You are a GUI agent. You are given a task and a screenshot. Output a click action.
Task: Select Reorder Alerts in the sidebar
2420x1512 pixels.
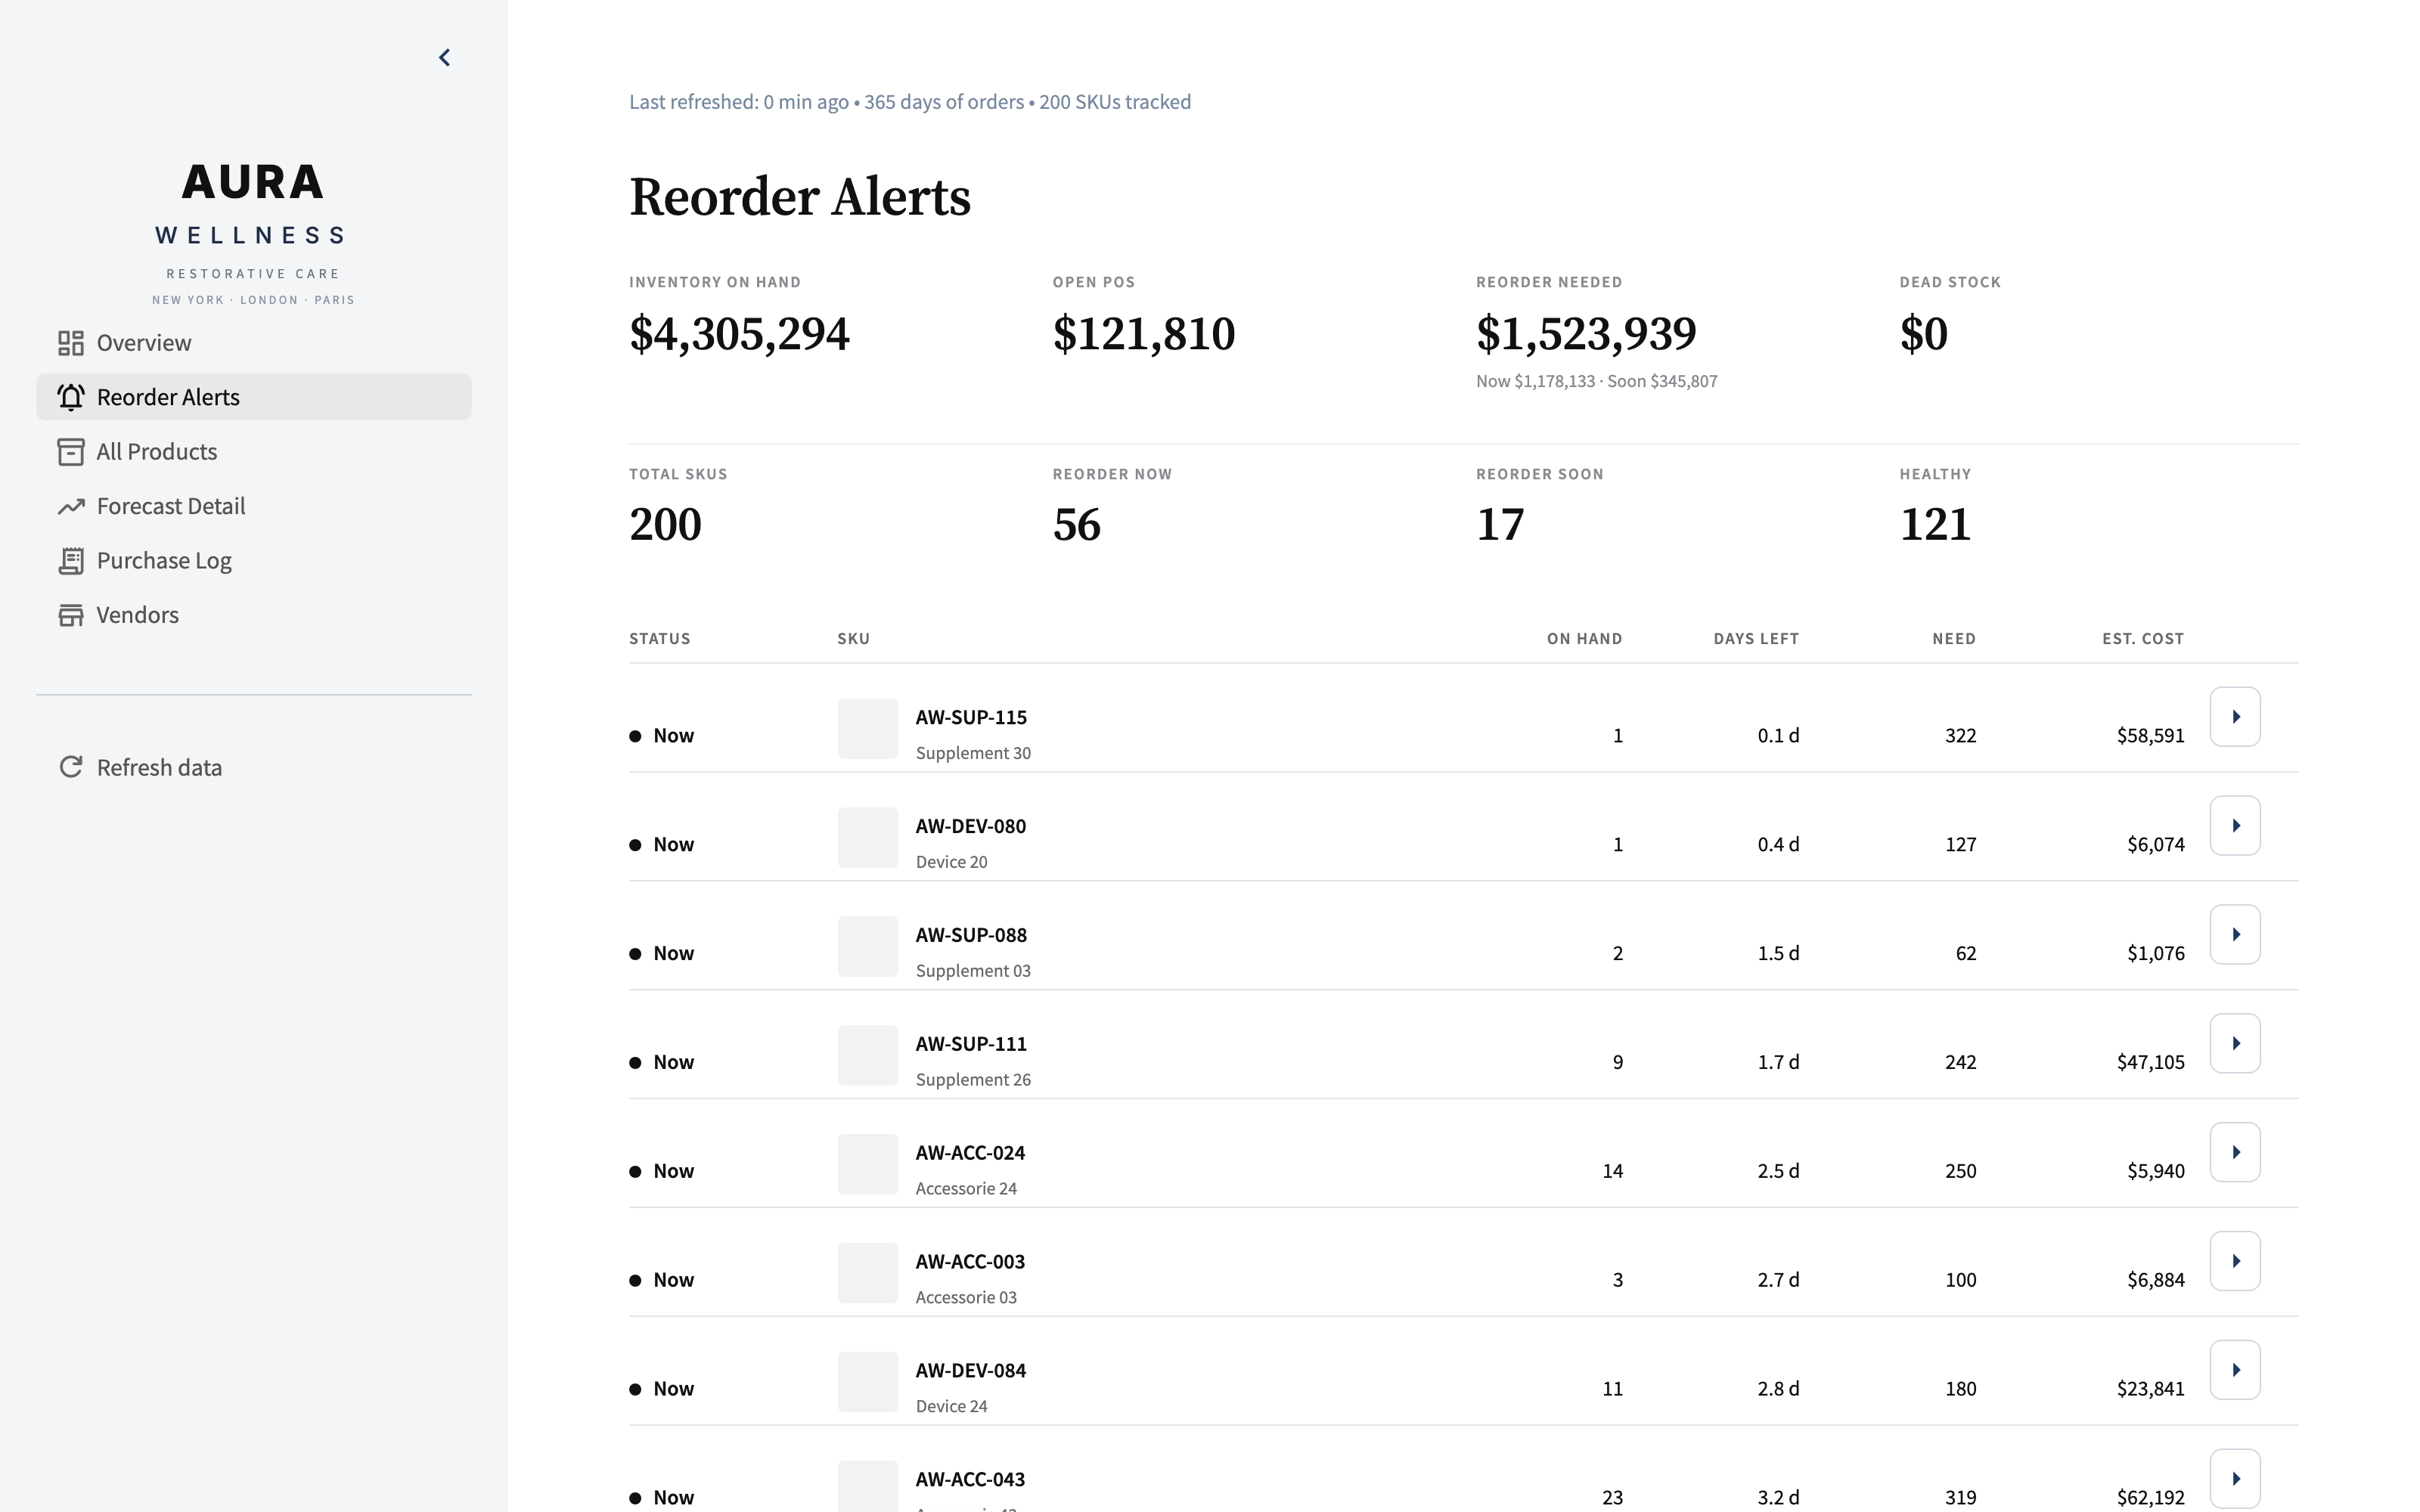pos(254,397)
